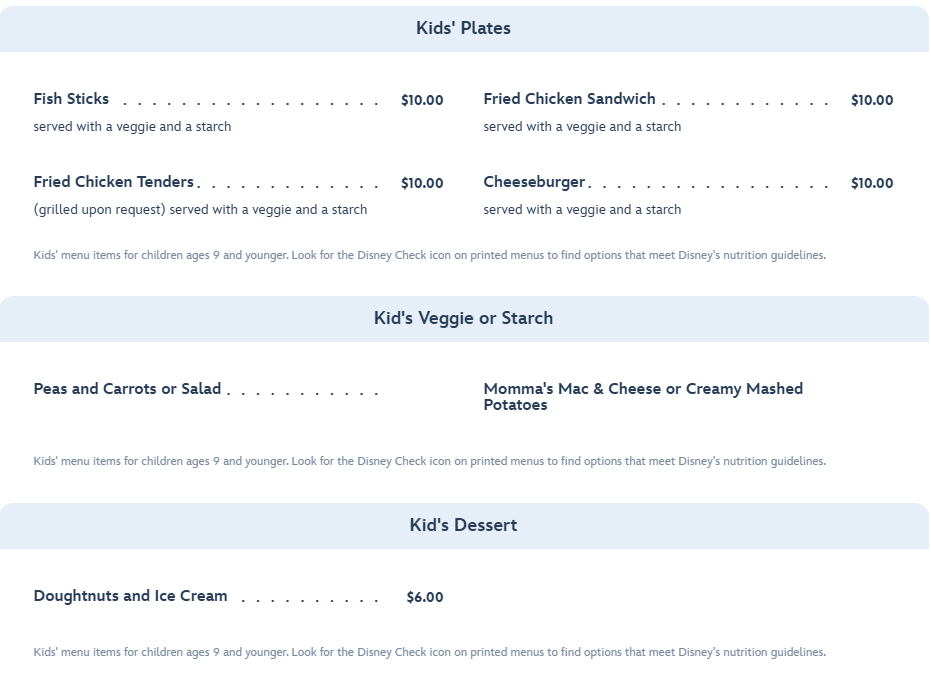The height and width of the screenshot is (675, 931).
Task: Choose the Fried Chicken Tenders item
Action: click(x=113, y=182)
